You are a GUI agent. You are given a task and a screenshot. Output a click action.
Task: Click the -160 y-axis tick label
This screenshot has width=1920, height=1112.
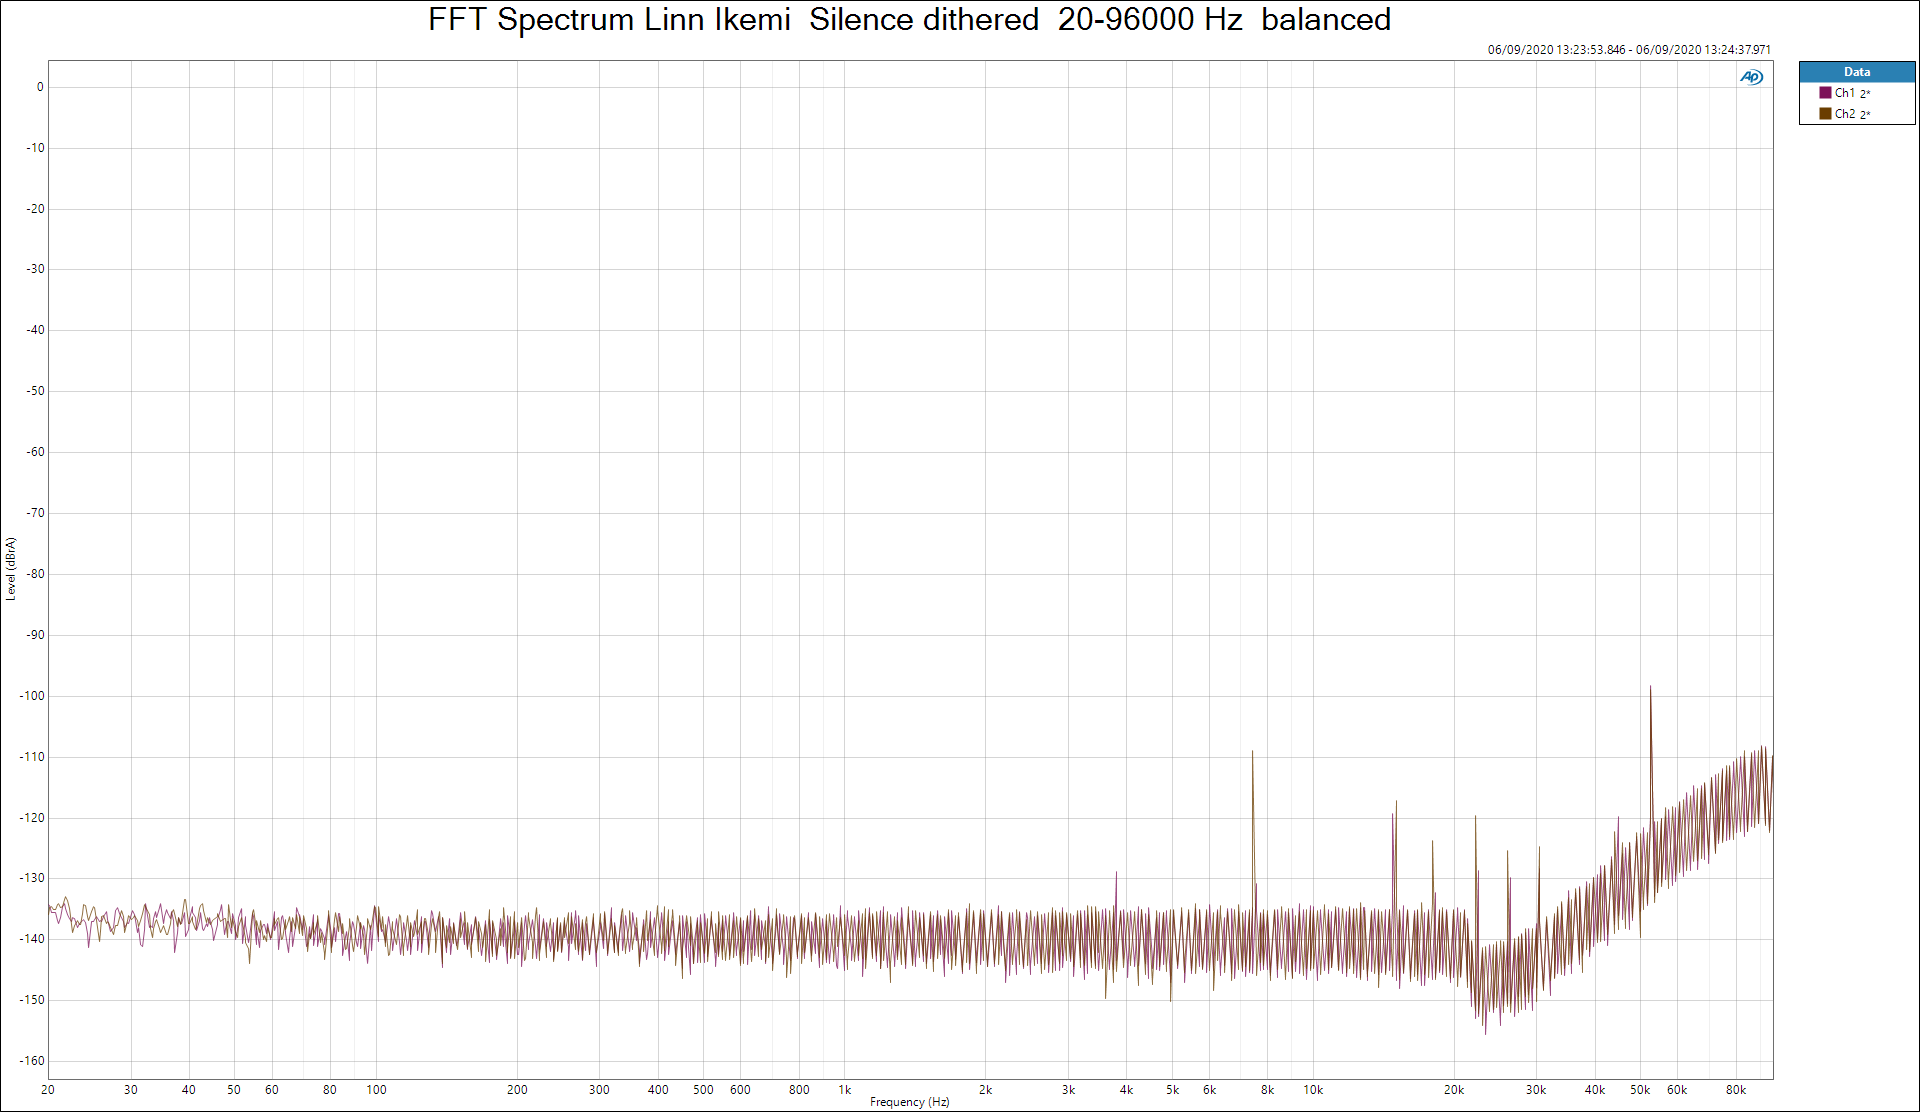(33, 1061)
